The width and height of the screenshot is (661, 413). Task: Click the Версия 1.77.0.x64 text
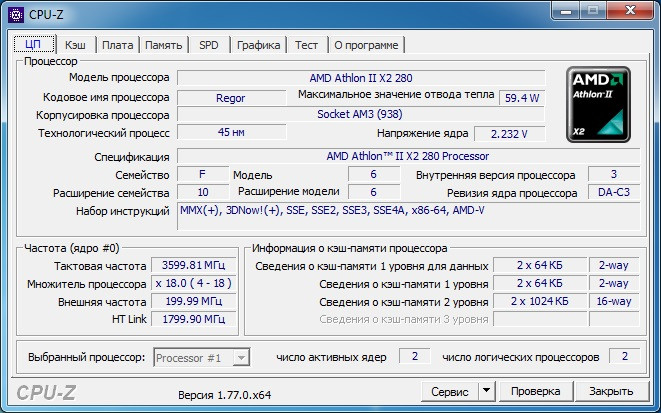(225, 395)
